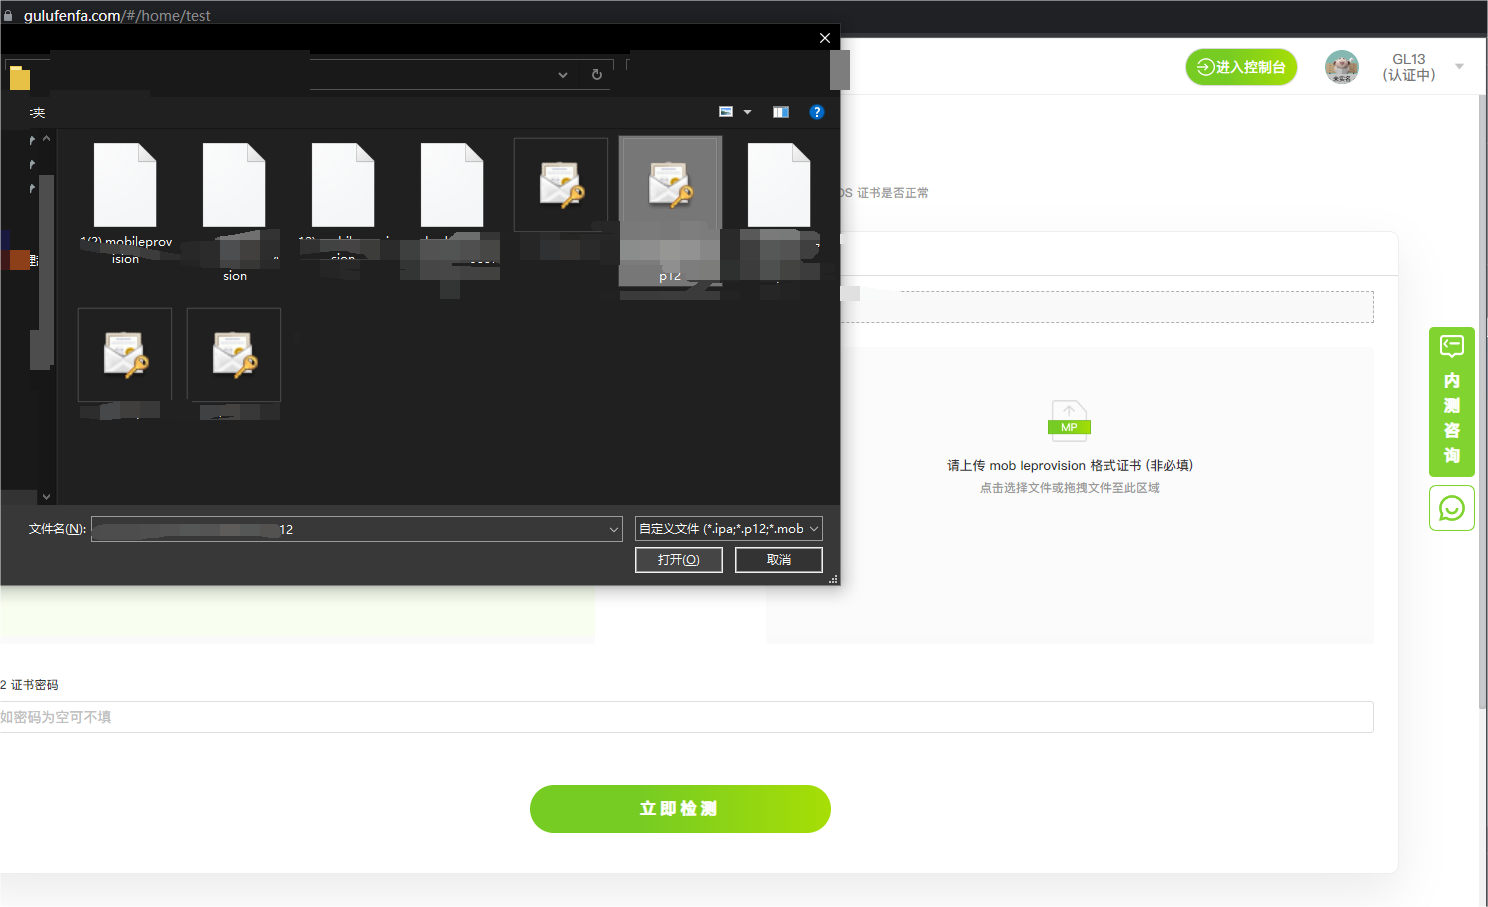Click the 进入控制台 green button
Image resolution: width=1488 pixels, height=907 pixels.
click(x=1241, y=67)
